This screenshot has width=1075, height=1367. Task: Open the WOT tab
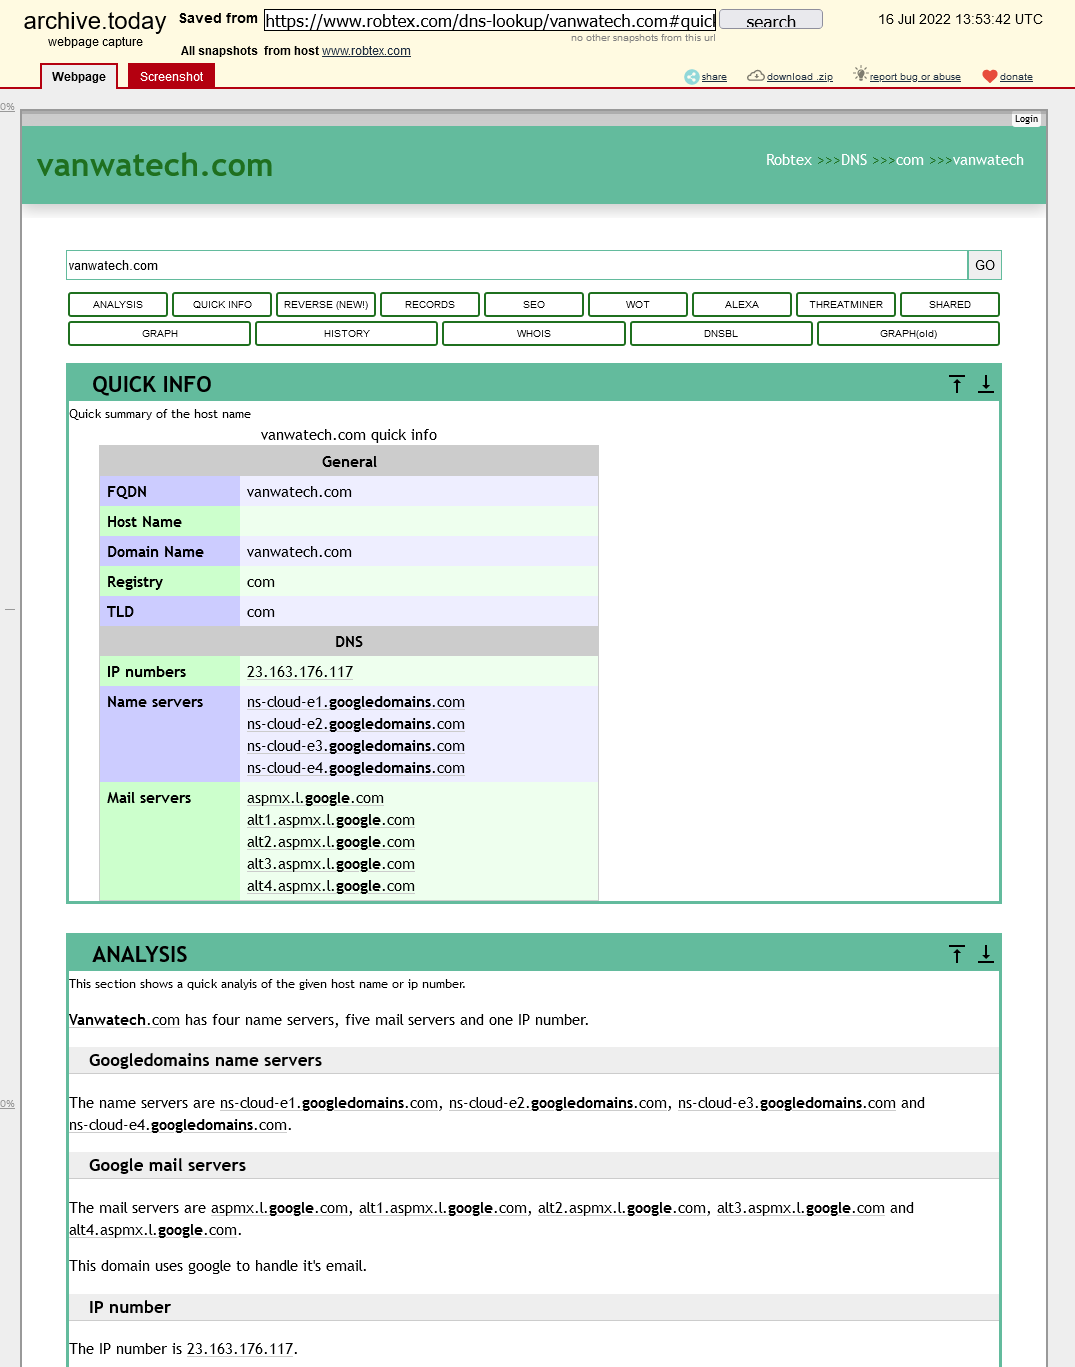tap(638, 304)
